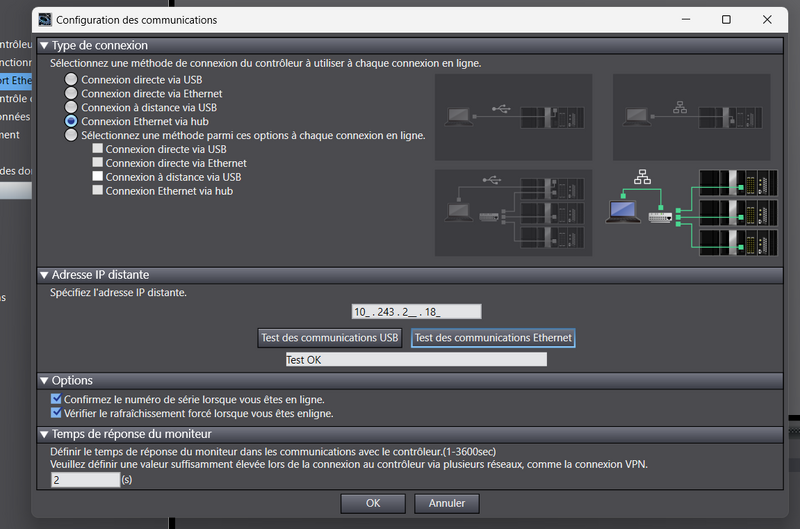
Task: Choose 'Connexion Ethernet via hub' radio button
Action: pos(71,121)
